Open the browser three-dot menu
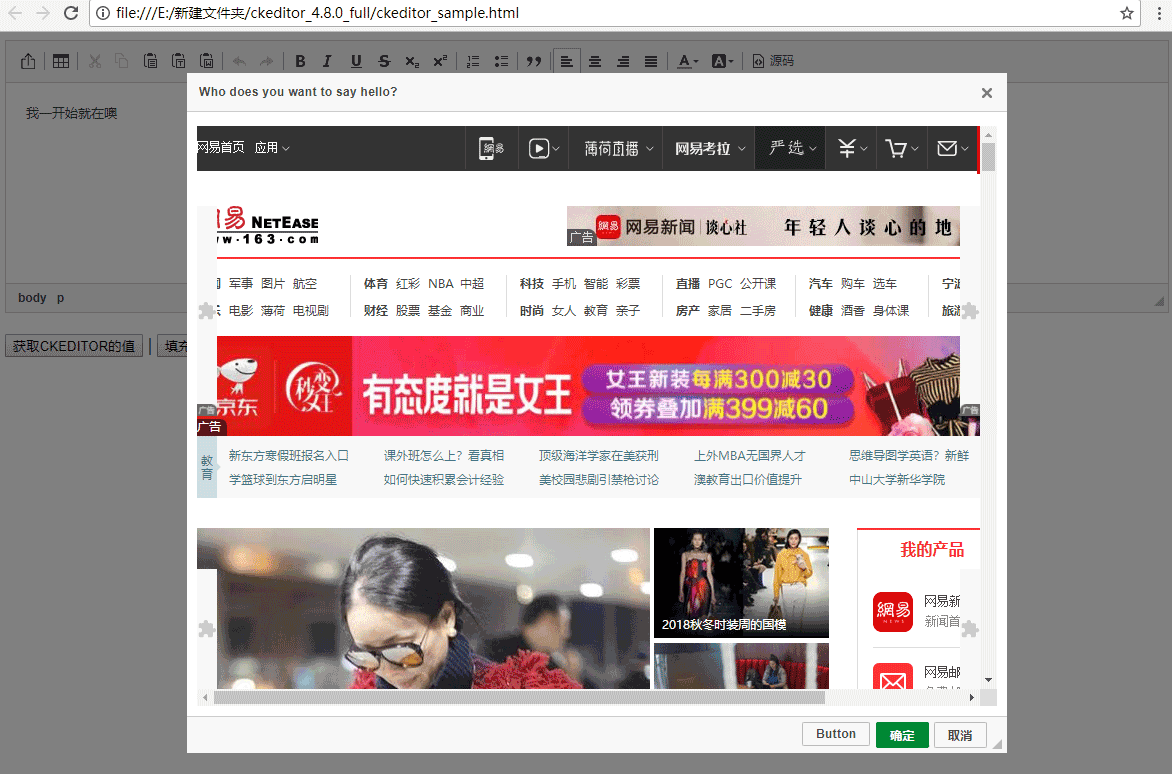 click(1159, 13)
